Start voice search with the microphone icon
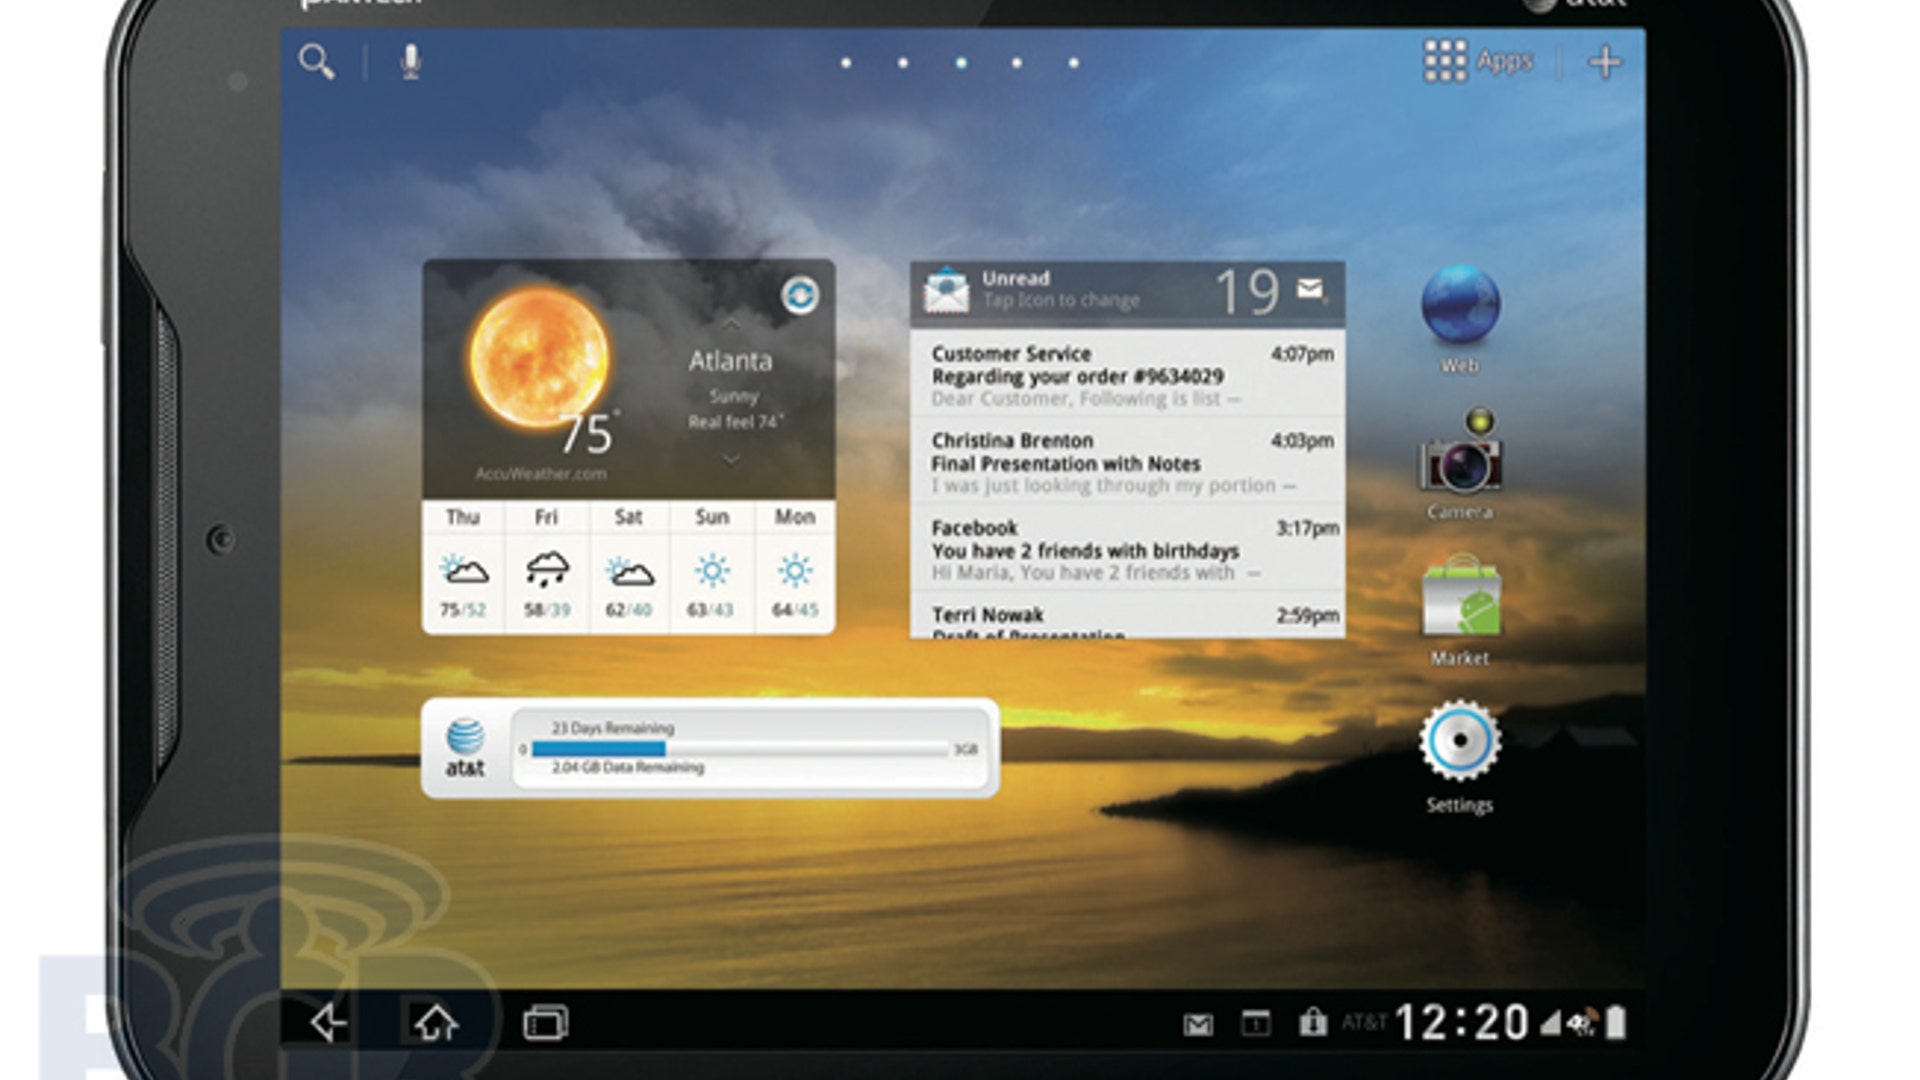 408,62
